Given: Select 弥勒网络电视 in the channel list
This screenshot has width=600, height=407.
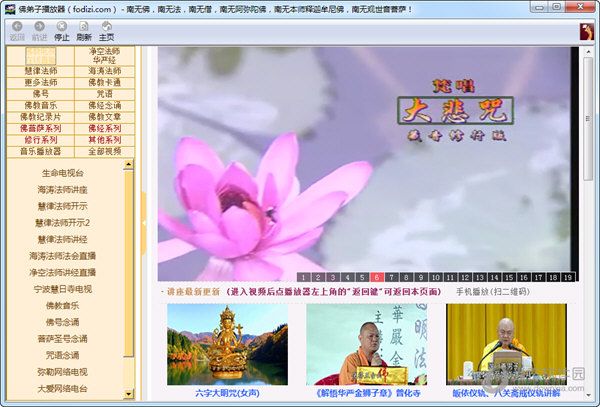Looking at the screenshot, I should pyautogui.click(x=63, y=372).
